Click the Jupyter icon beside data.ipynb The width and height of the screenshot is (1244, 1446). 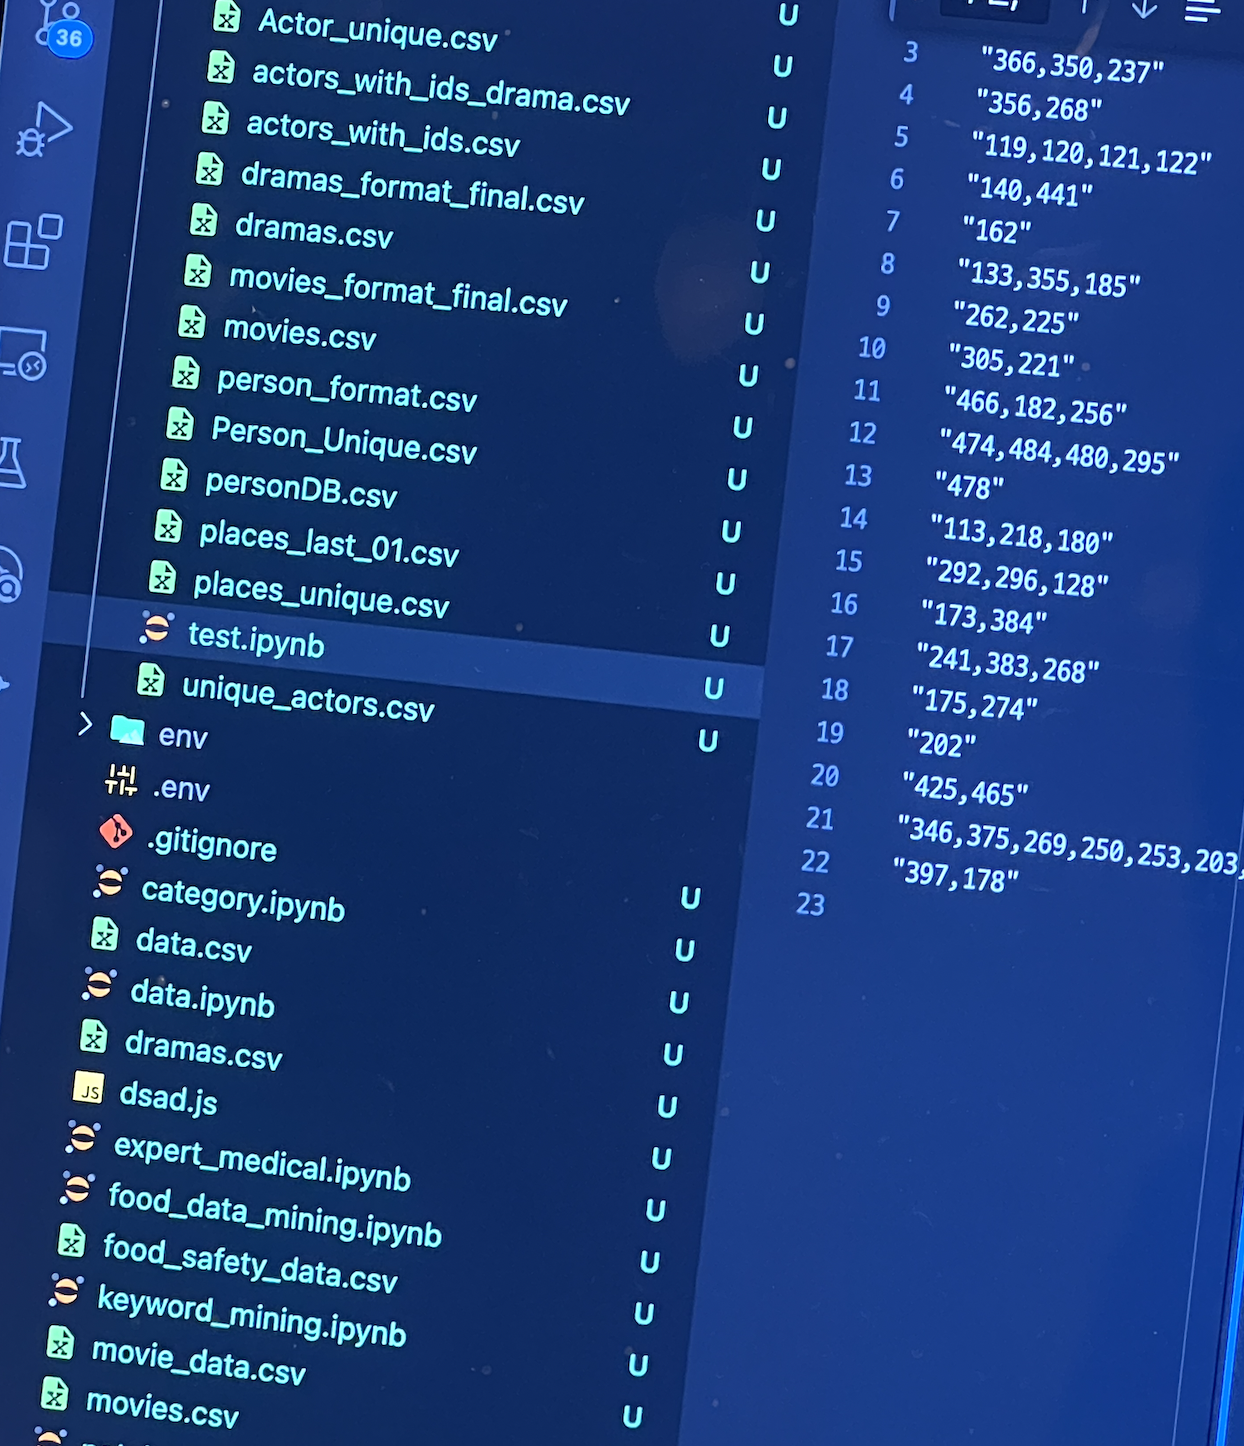tap(99, 984)
